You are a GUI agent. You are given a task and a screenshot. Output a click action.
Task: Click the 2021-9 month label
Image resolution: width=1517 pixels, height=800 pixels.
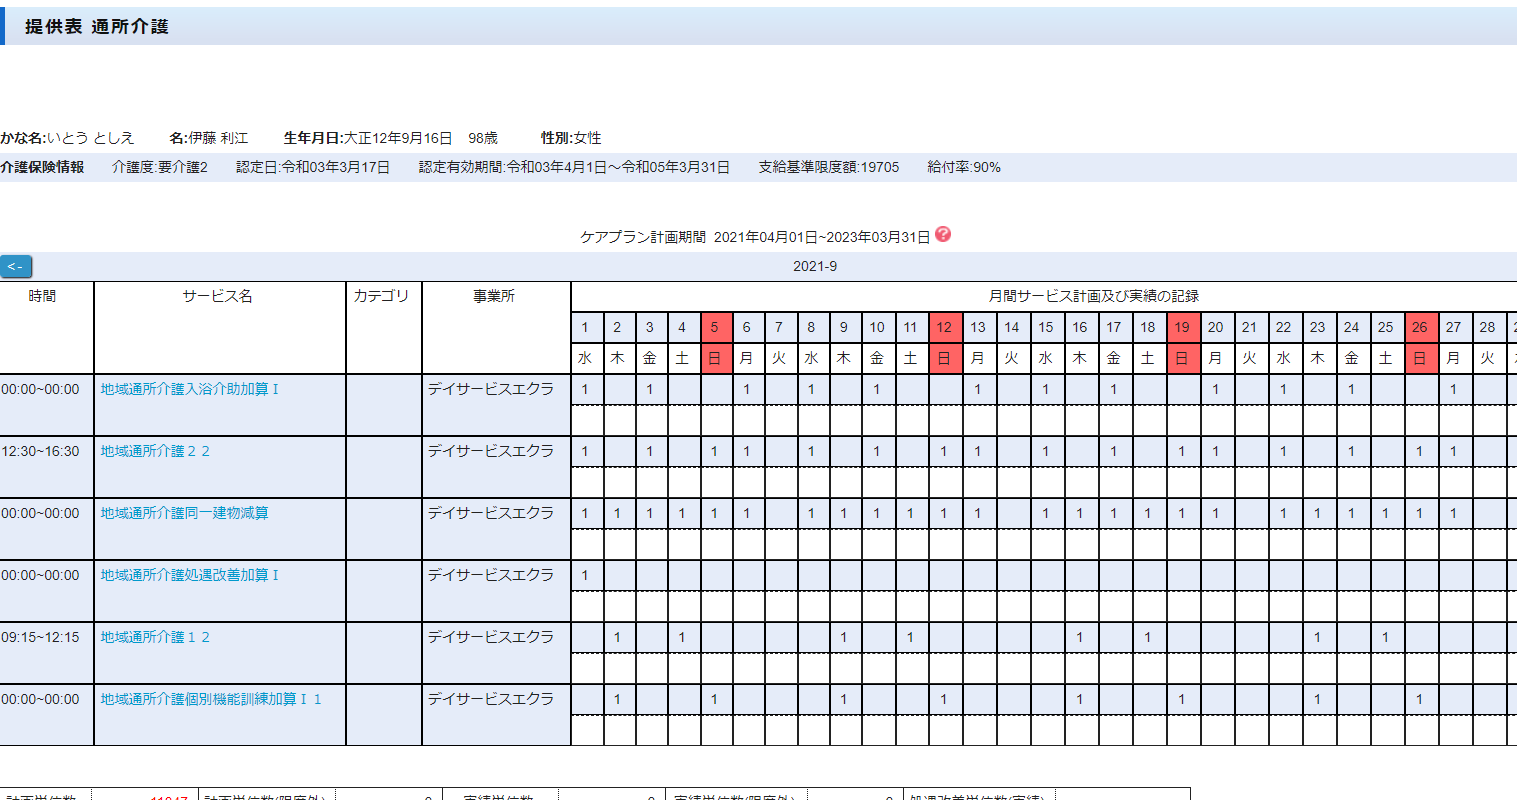click(814, 266)
